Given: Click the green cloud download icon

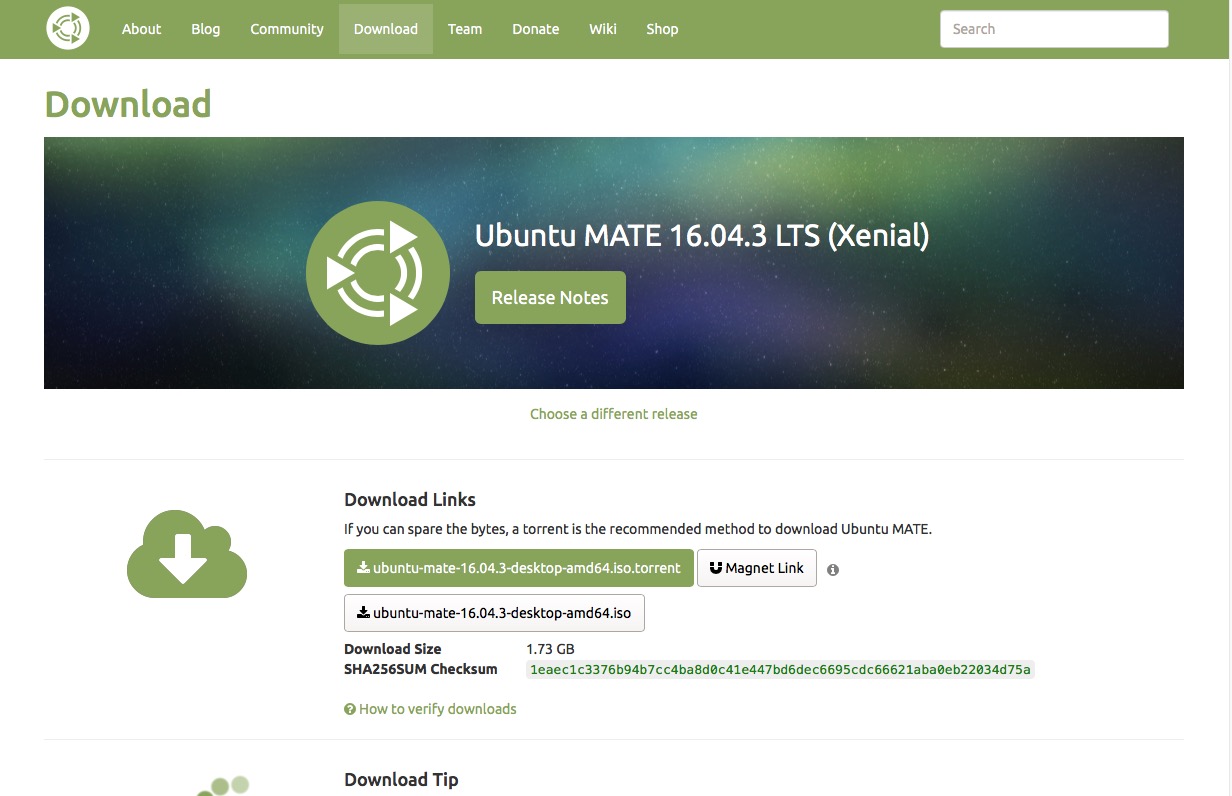Looking at the screenshot, I should (x=187, y=554).
